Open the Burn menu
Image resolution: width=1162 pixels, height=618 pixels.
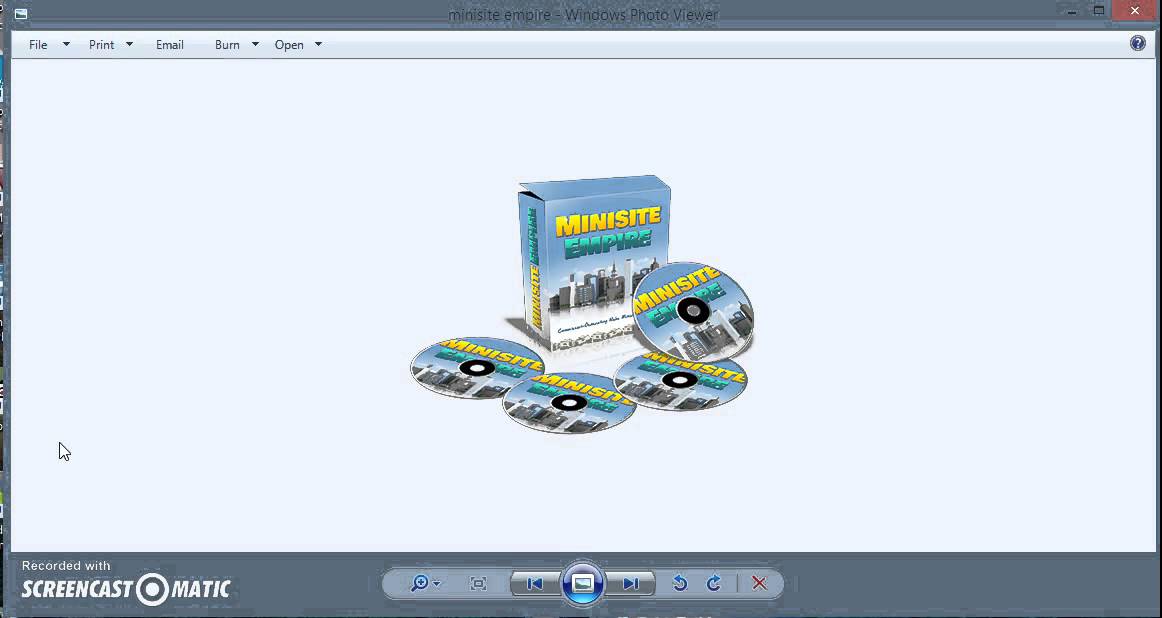[x=227, y=45]
